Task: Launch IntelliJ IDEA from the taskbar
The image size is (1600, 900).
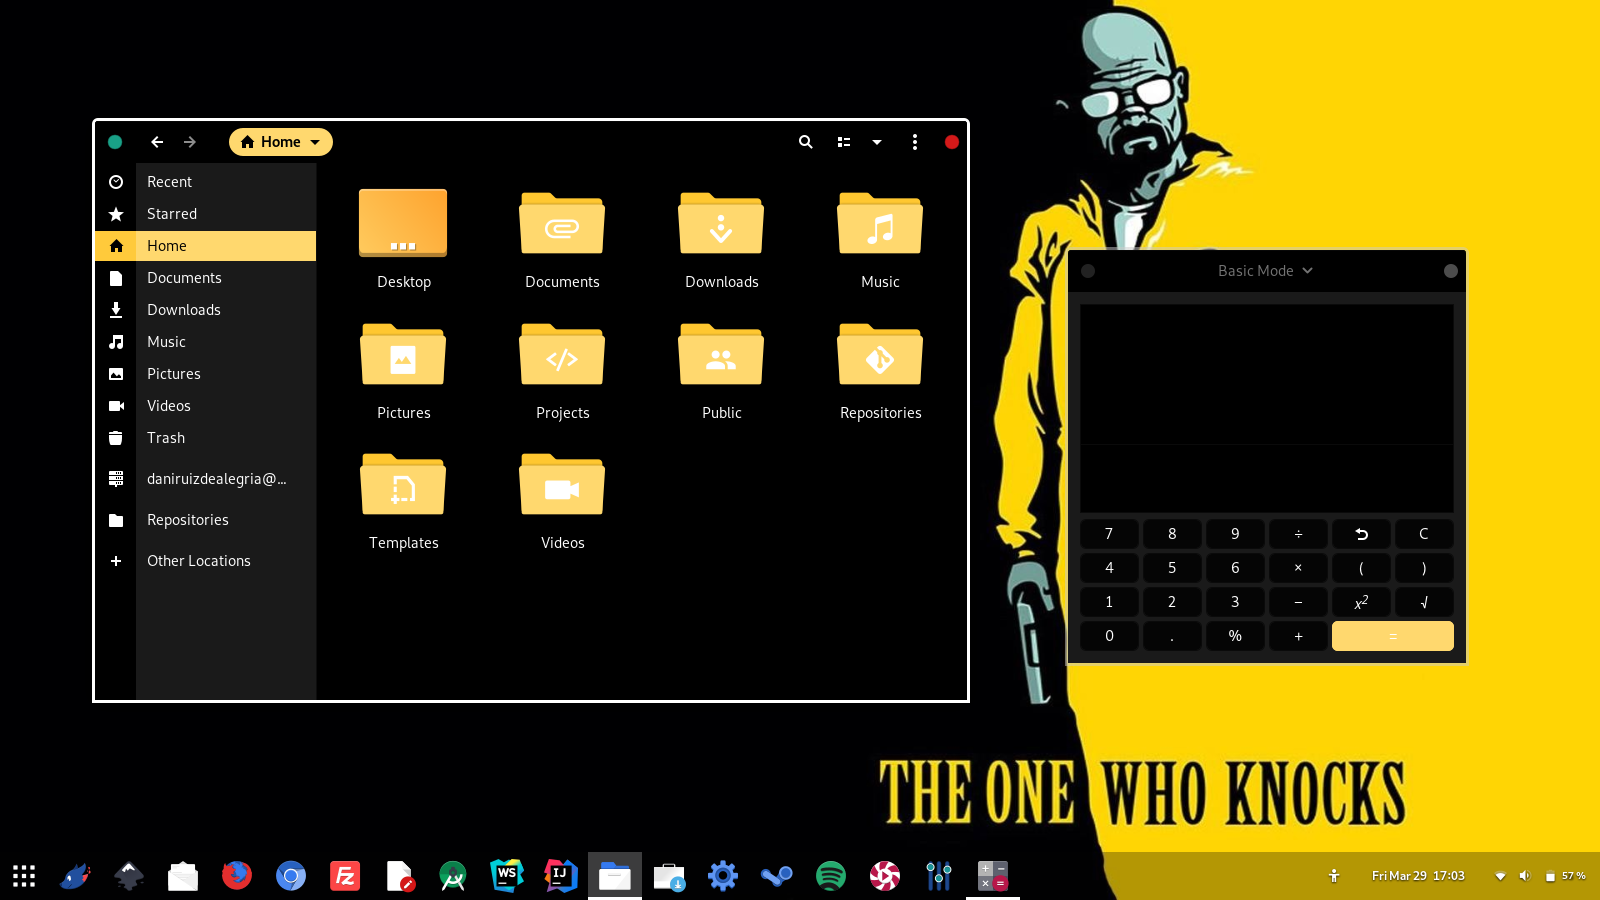Action: (561, 876)
